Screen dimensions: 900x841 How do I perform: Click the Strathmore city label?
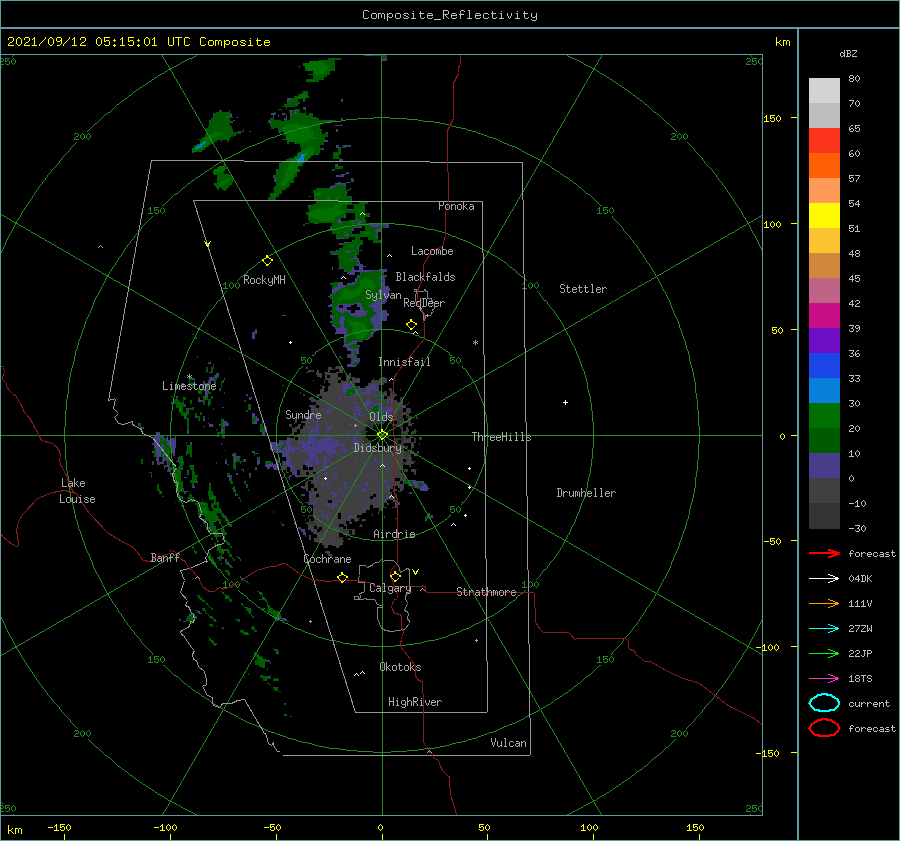[487, 592]
